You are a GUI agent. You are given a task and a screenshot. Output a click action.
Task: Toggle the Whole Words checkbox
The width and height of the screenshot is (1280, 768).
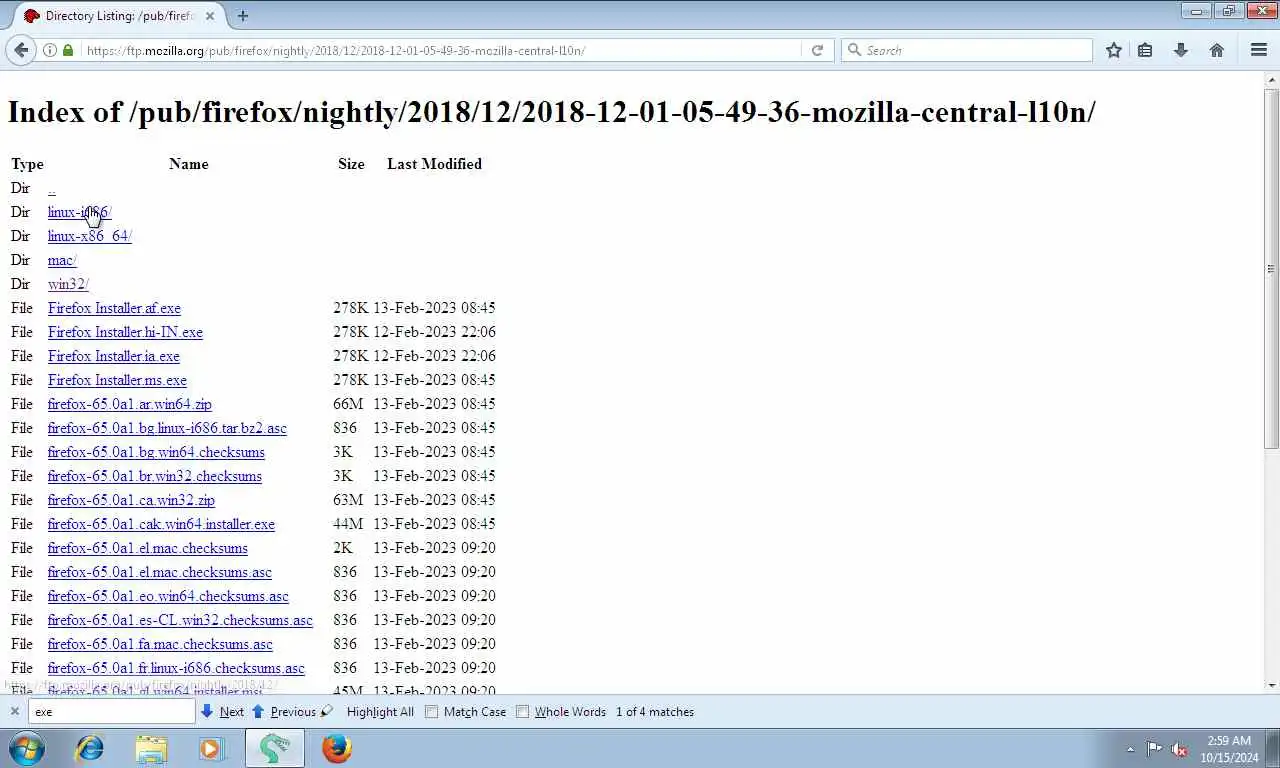[522, 712]
